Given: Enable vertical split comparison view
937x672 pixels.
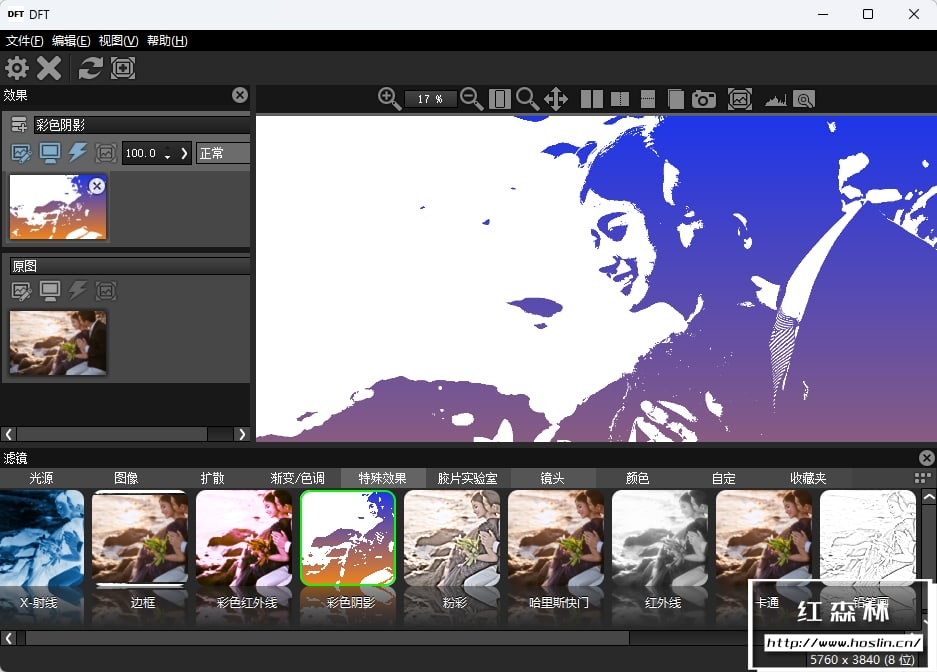Looking at the screenshot, I should 620,99.
